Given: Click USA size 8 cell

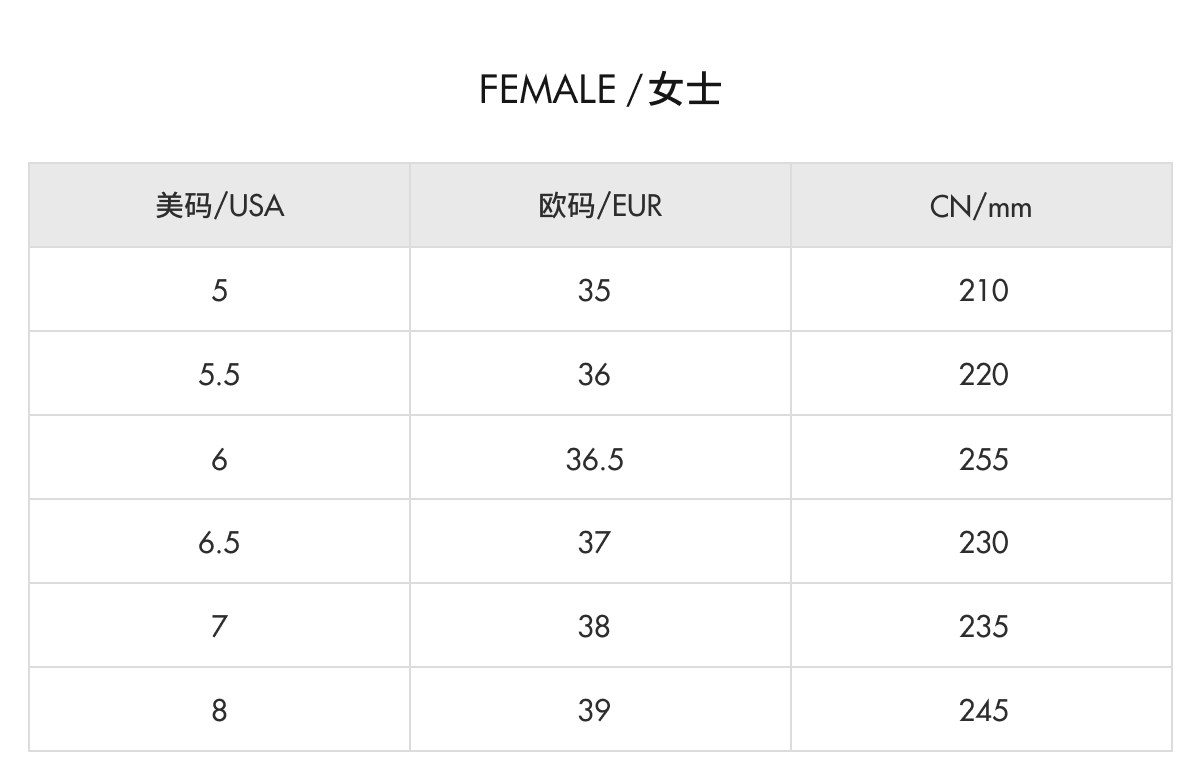Looking at the screenshot, I should click(219, 711).
